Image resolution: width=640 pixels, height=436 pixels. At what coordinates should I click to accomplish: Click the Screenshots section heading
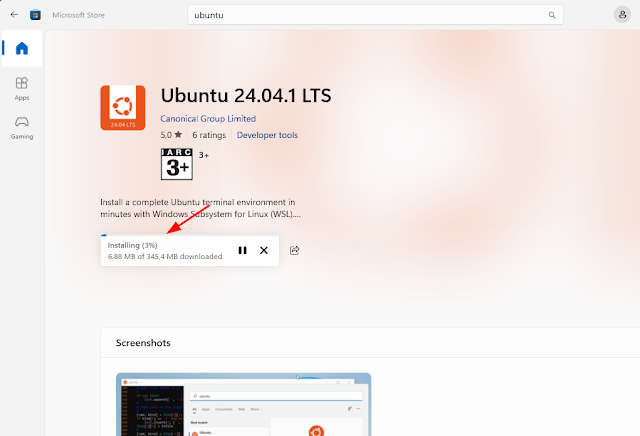tap(143, 343)
